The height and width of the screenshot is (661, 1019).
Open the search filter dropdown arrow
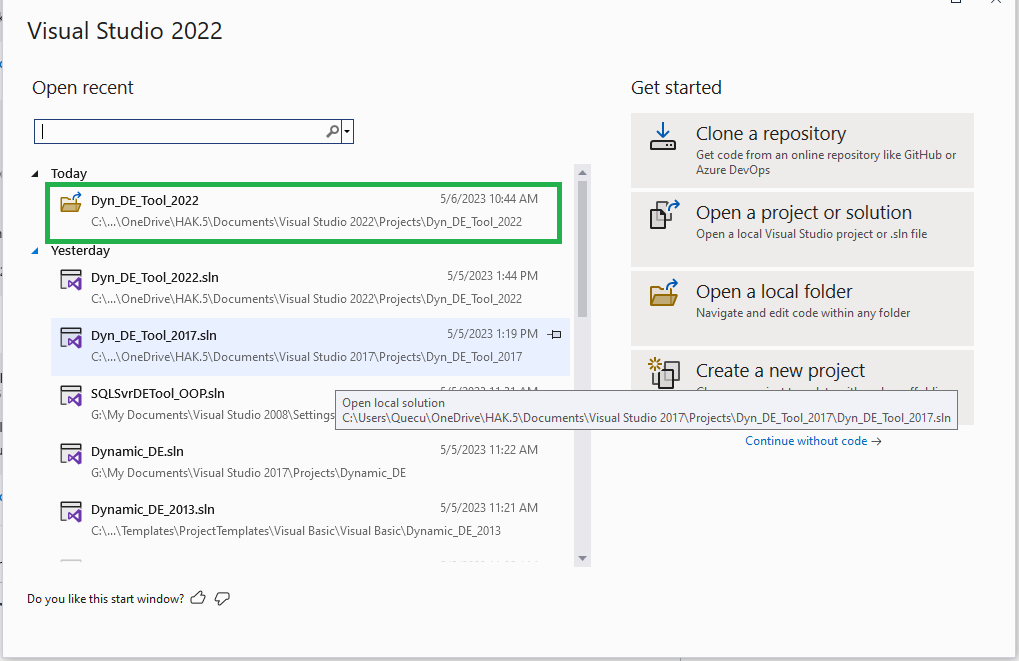345,131
